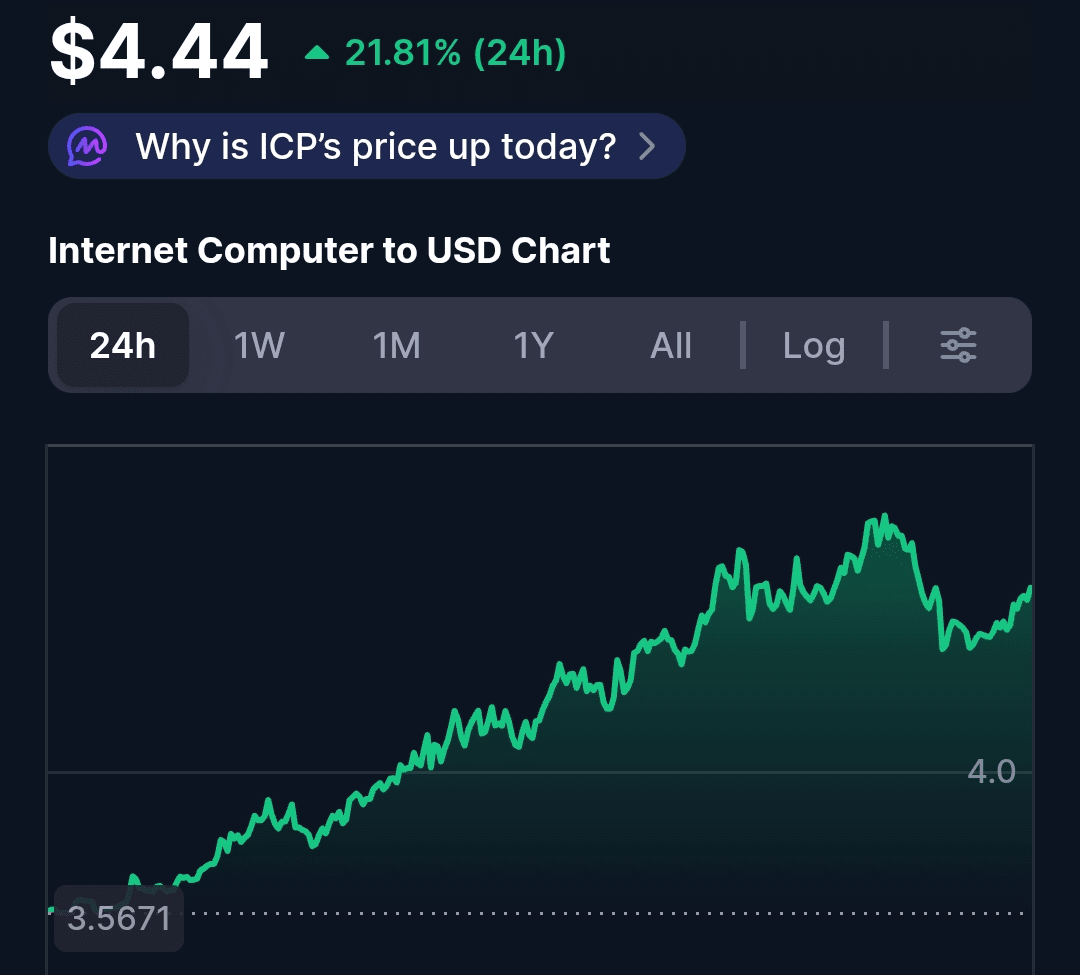The image size is (1080, 975).
Task: Click the rightmost end of the price line
Action: (x=1029, y=589)
